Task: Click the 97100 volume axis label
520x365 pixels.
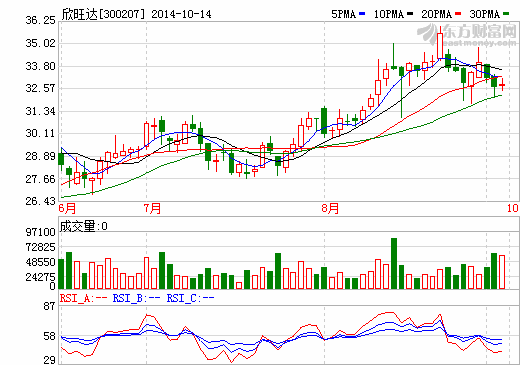Action: click(41, 232)
